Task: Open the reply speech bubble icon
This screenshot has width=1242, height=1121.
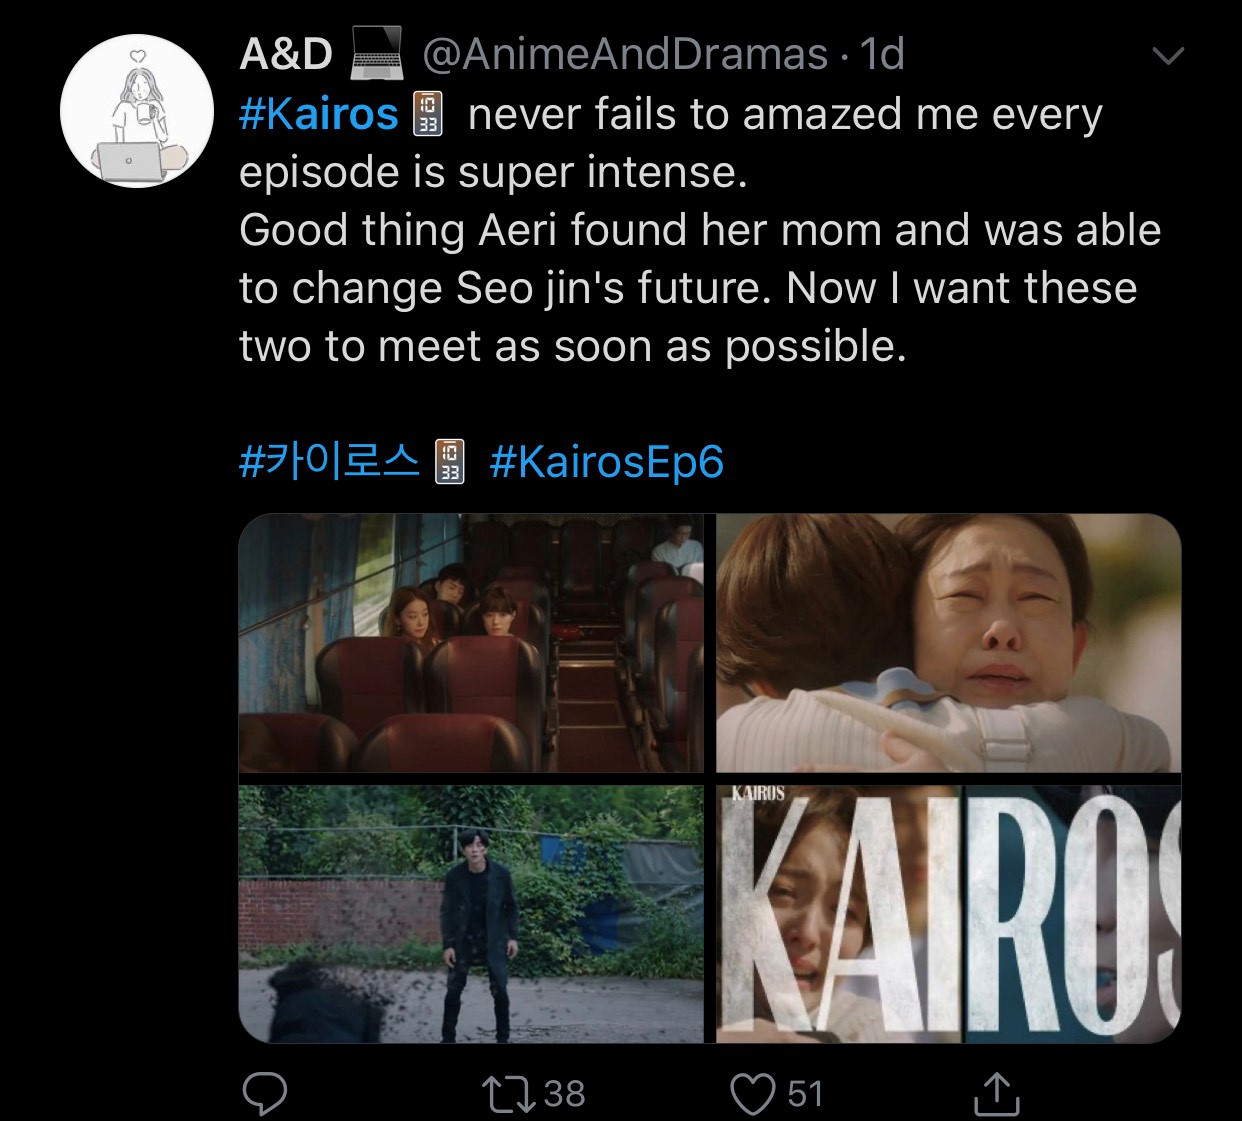Action: coord(265,1094)
